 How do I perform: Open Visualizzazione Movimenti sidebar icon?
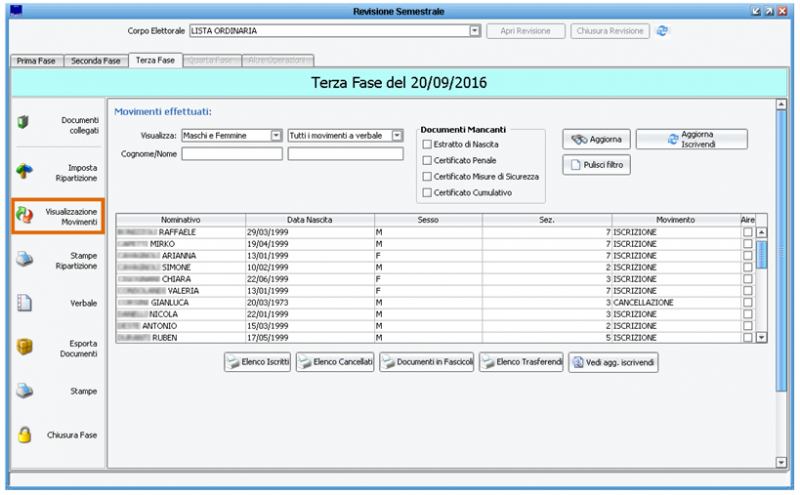pyautogui.click(x=24, y=215)
